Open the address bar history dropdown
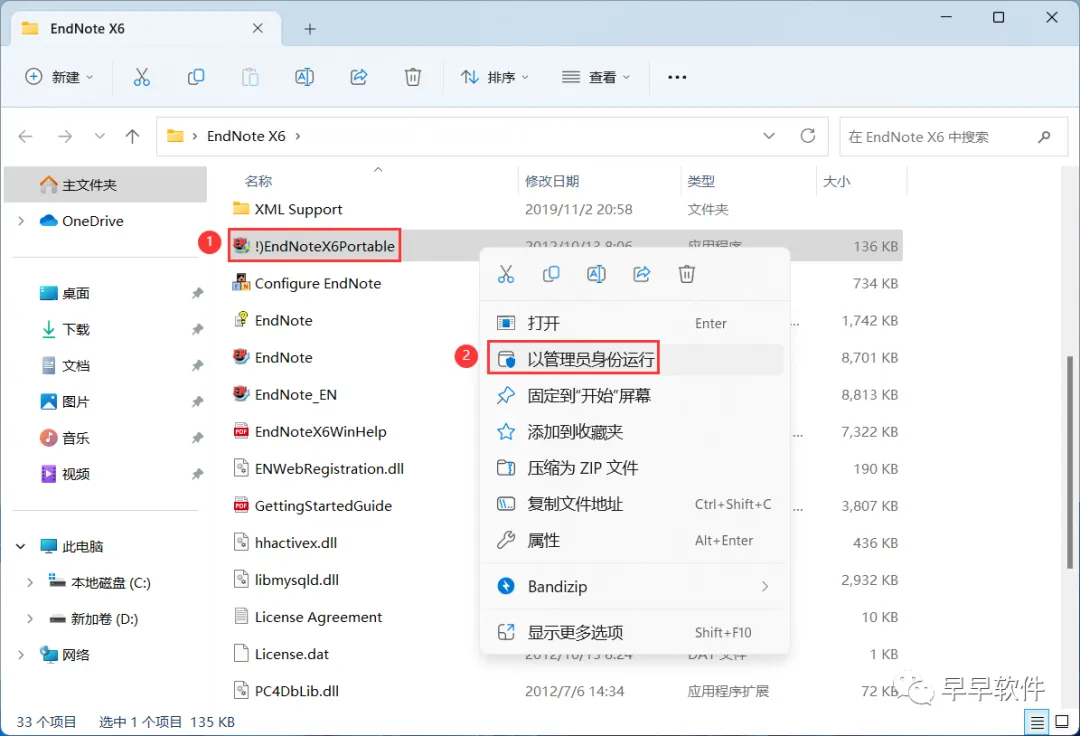Image resolution: width=1080 pixels, height=736 pixels. 769,136
